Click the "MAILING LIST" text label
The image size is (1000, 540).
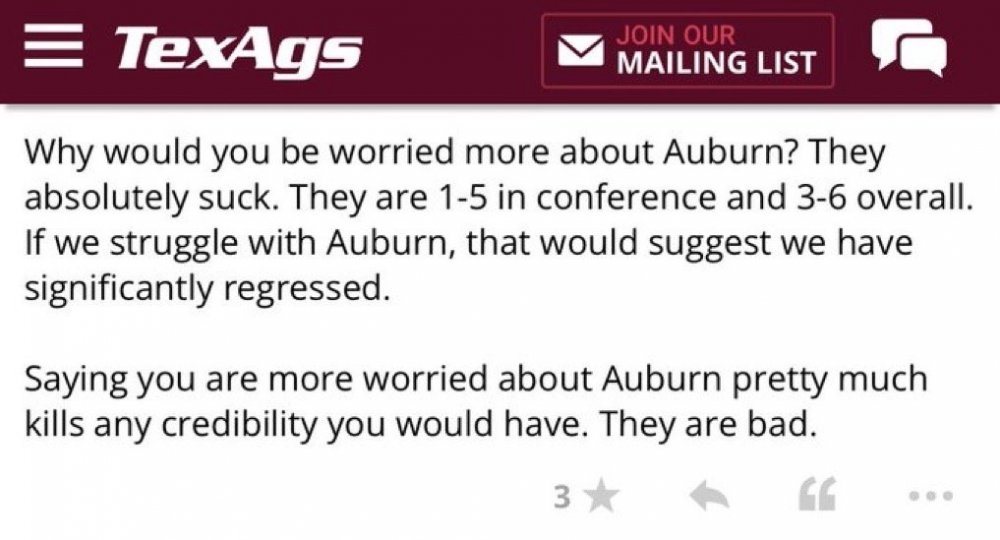(715, 64)
